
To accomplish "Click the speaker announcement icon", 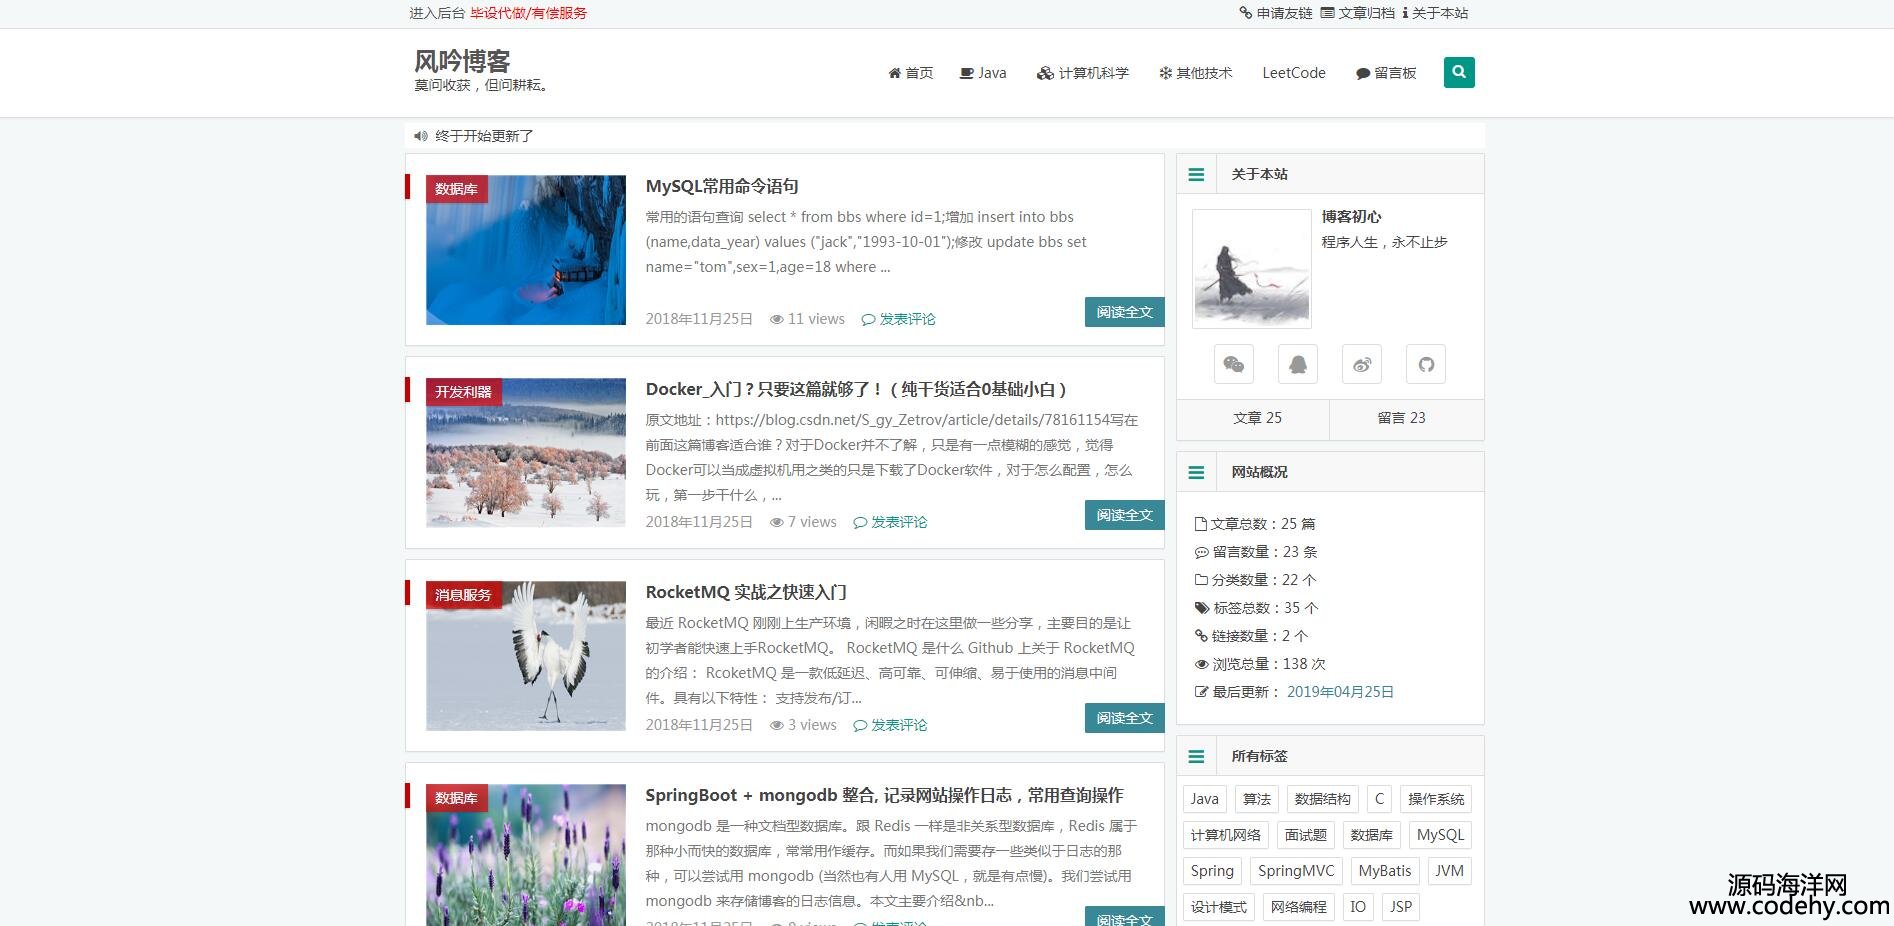I will [421, 136].
